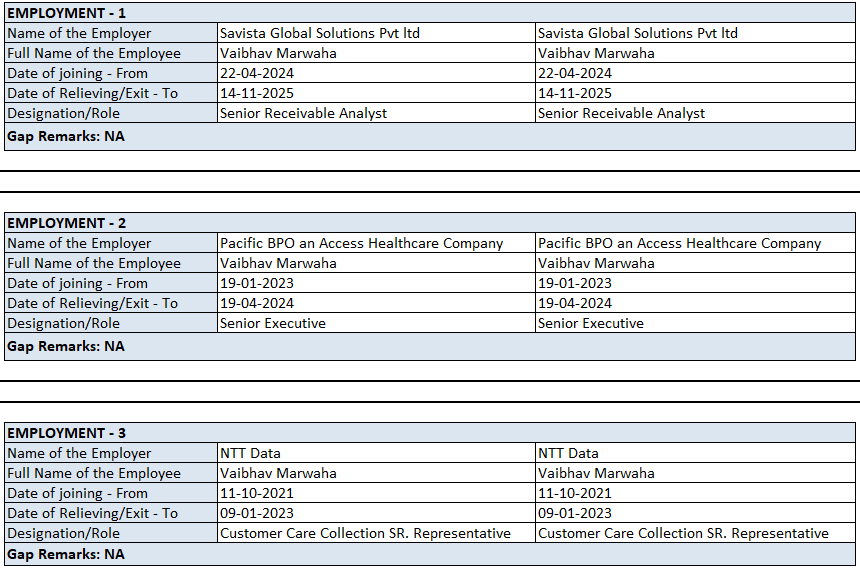
Task: Select middle-column 'Senior Receivable Analyst' cell
Action: pyautogui.click(x=376, y=113)
